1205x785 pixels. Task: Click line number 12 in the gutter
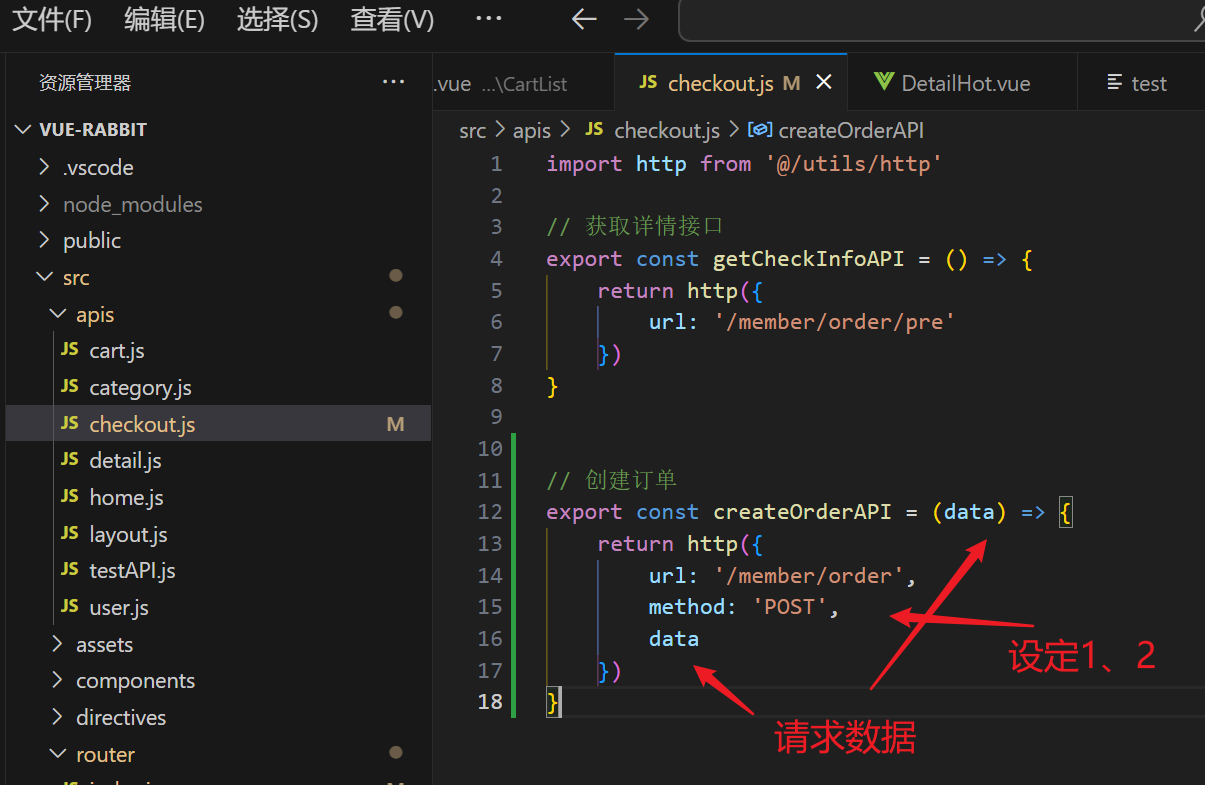490,512
